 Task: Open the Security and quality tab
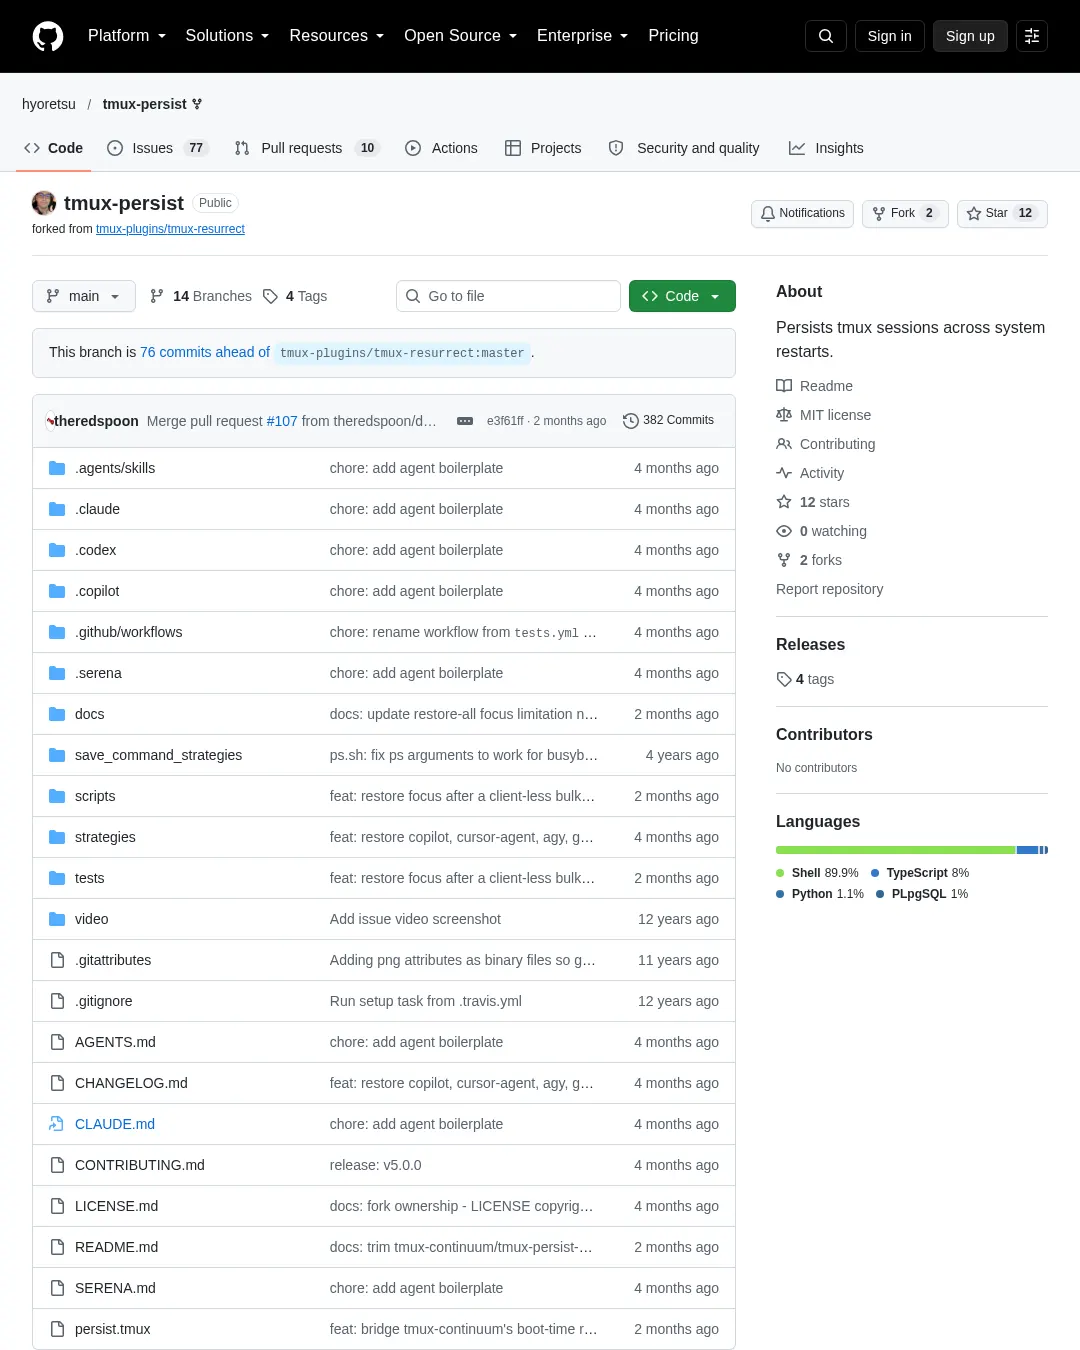pos(684,148)
